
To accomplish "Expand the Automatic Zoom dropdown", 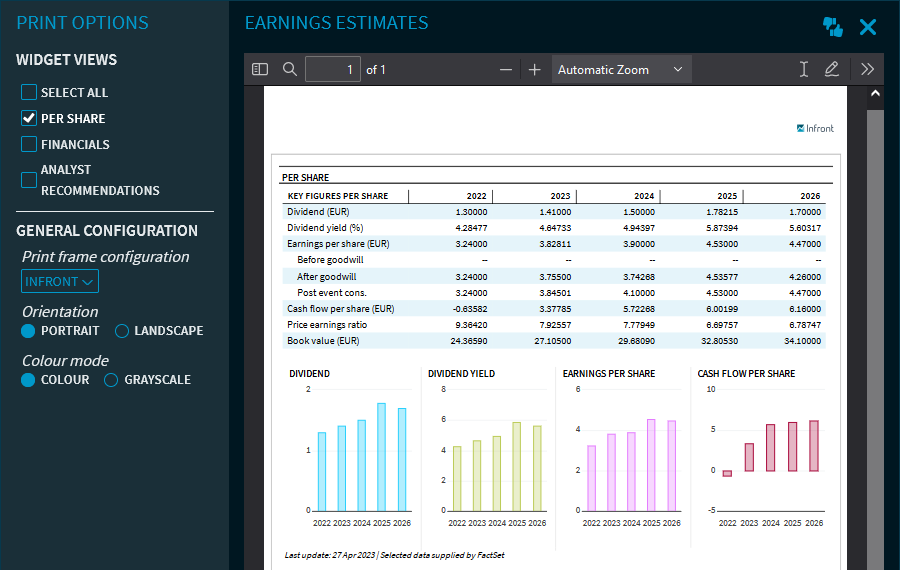I will [620, 70].
